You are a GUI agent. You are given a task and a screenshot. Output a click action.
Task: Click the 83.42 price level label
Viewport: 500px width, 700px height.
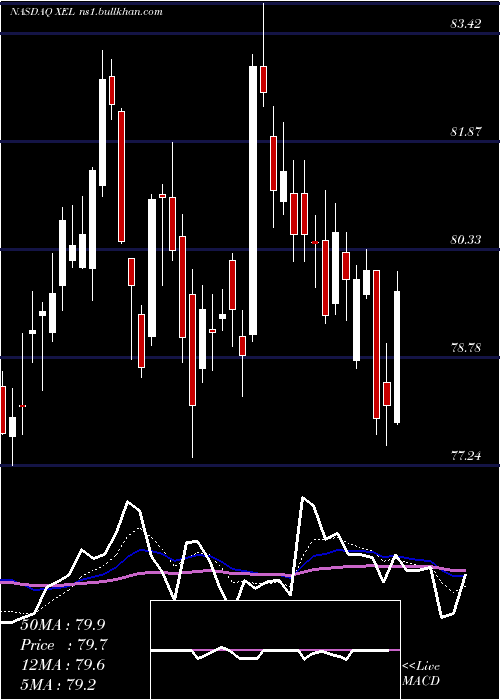[x=466, y=24]
